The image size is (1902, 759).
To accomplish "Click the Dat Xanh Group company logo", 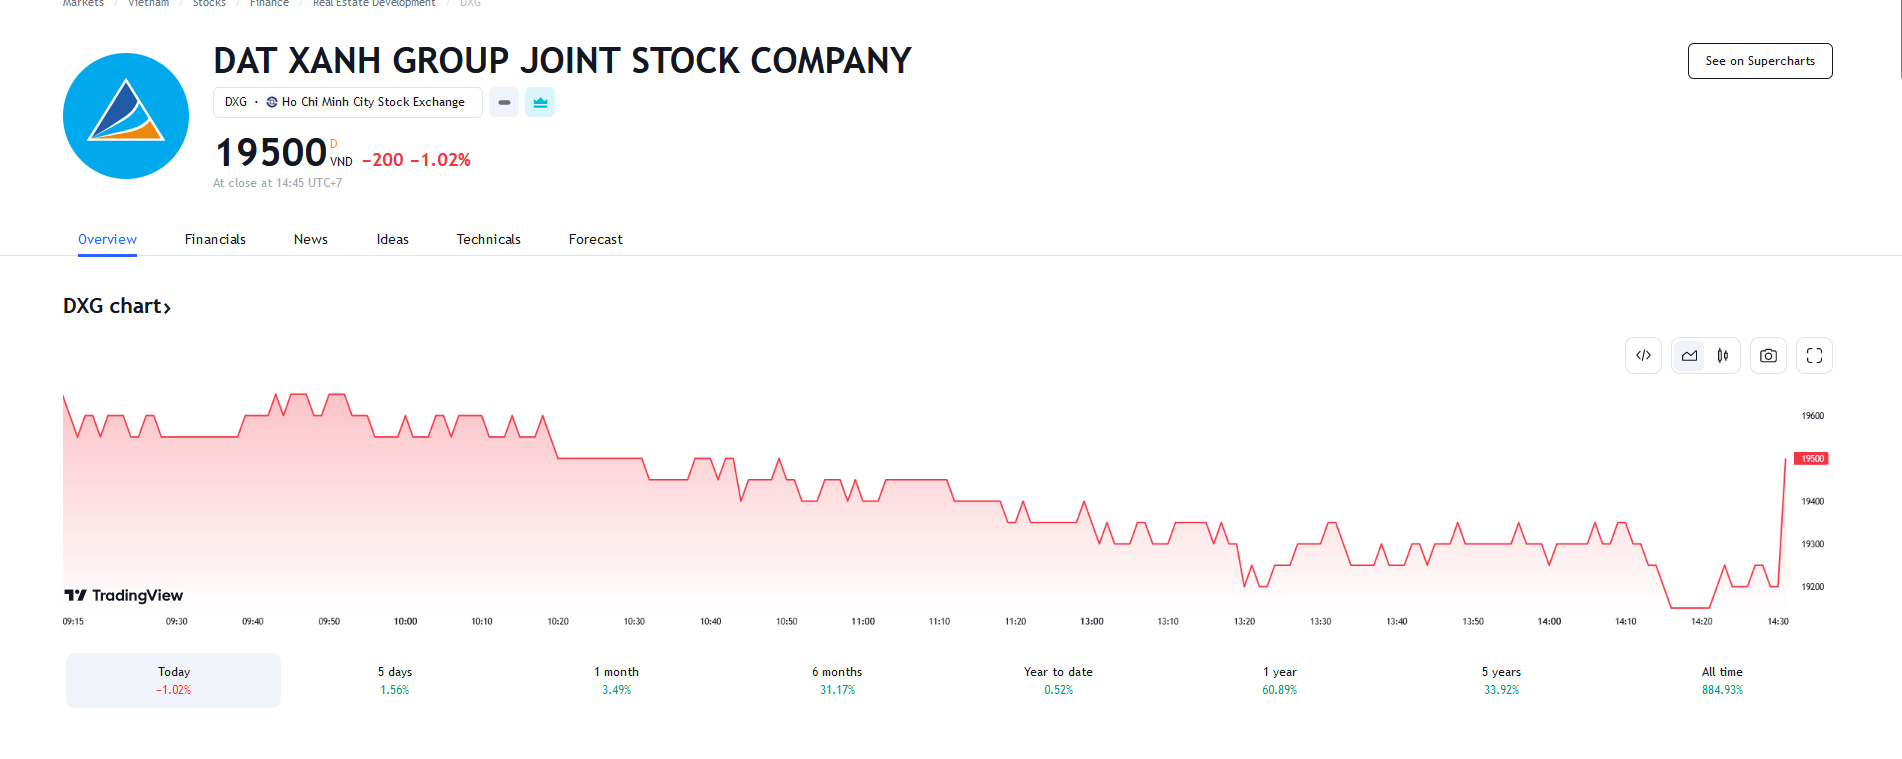I will pyautogui.click(x=126, y=116).
